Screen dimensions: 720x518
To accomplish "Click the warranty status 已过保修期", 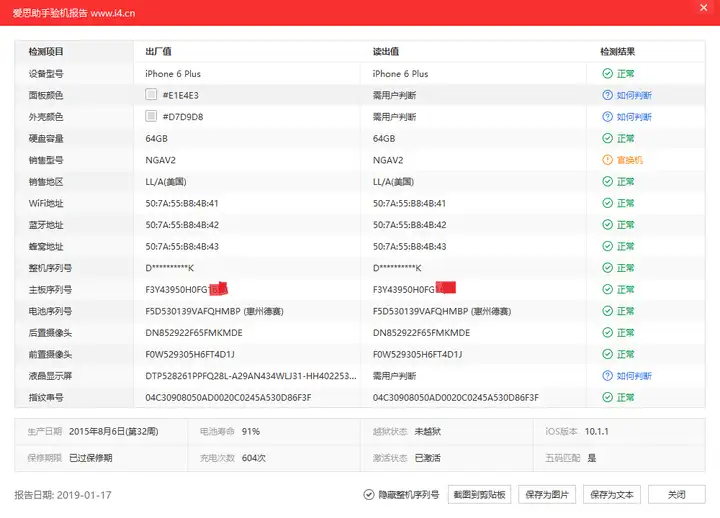I will pyautogui.click(x=90, y=458).
